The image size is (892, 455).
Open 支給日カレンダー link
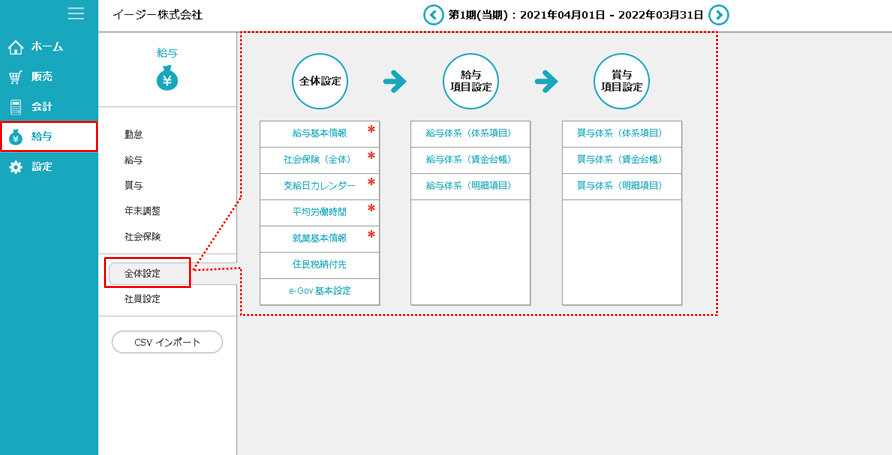pyautogui.click(x=319, y=186)
